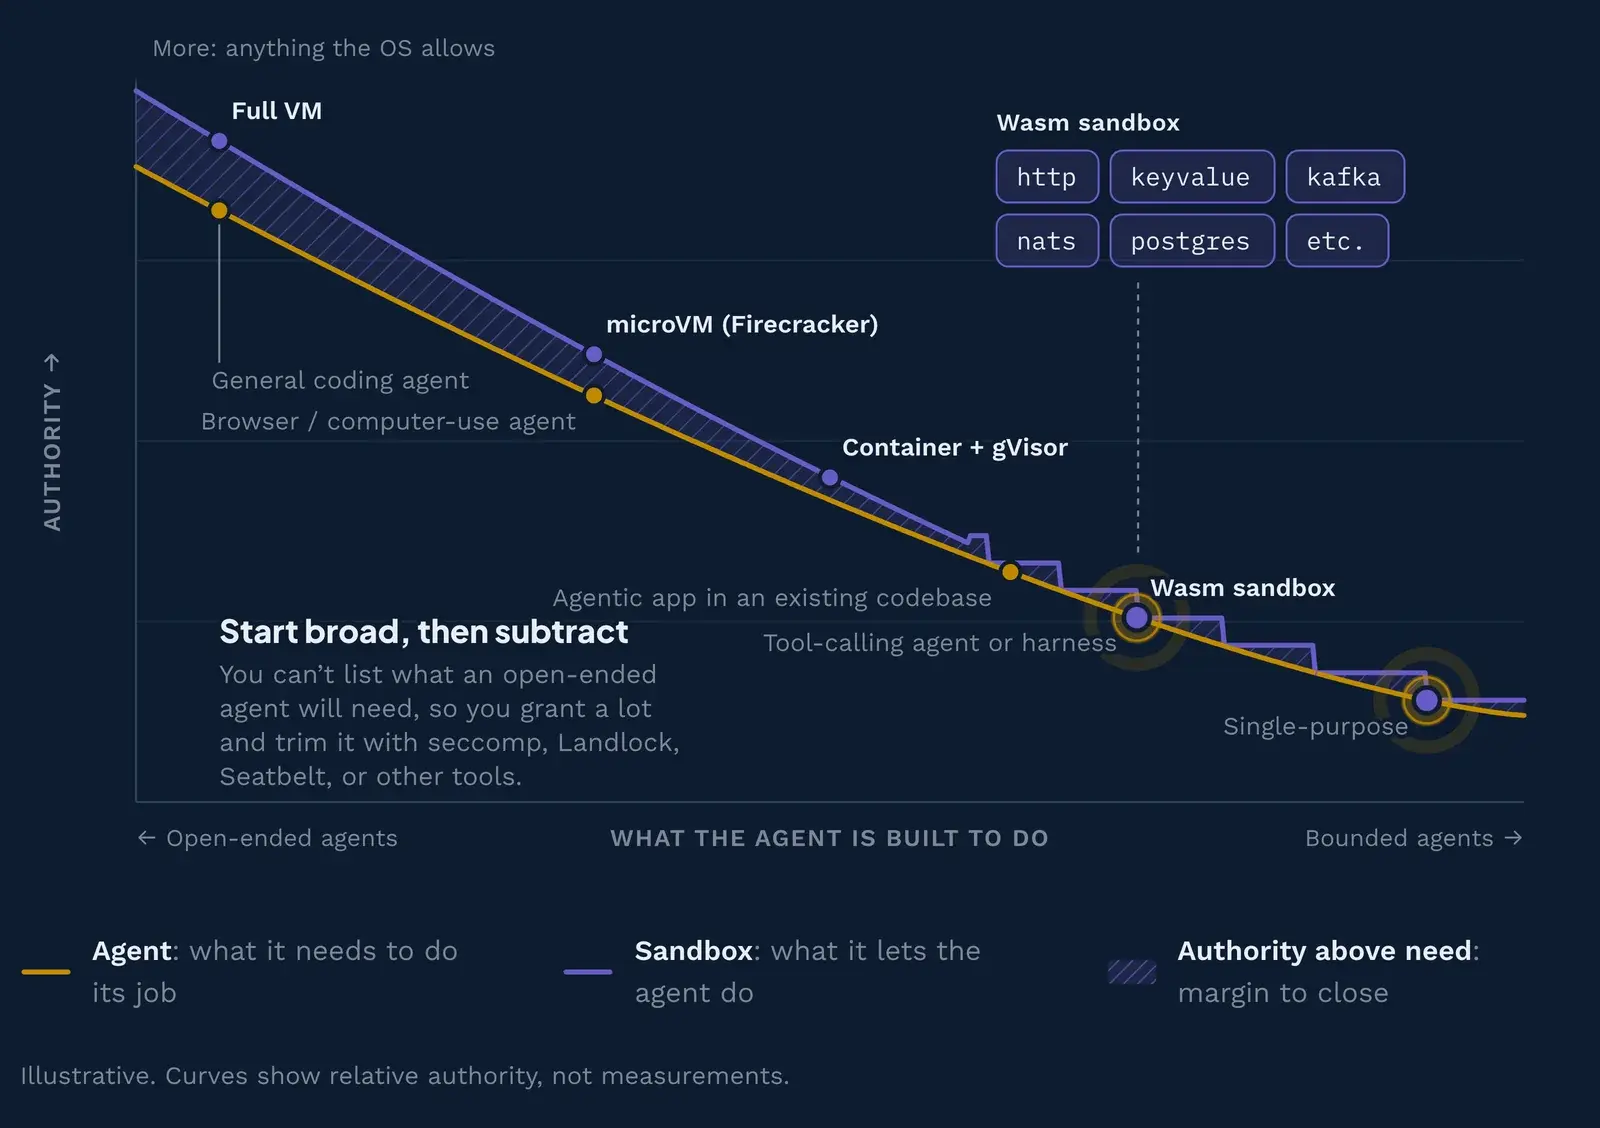
Task: Select the keyvalue capability chip
Action: tap(1192, 177)
